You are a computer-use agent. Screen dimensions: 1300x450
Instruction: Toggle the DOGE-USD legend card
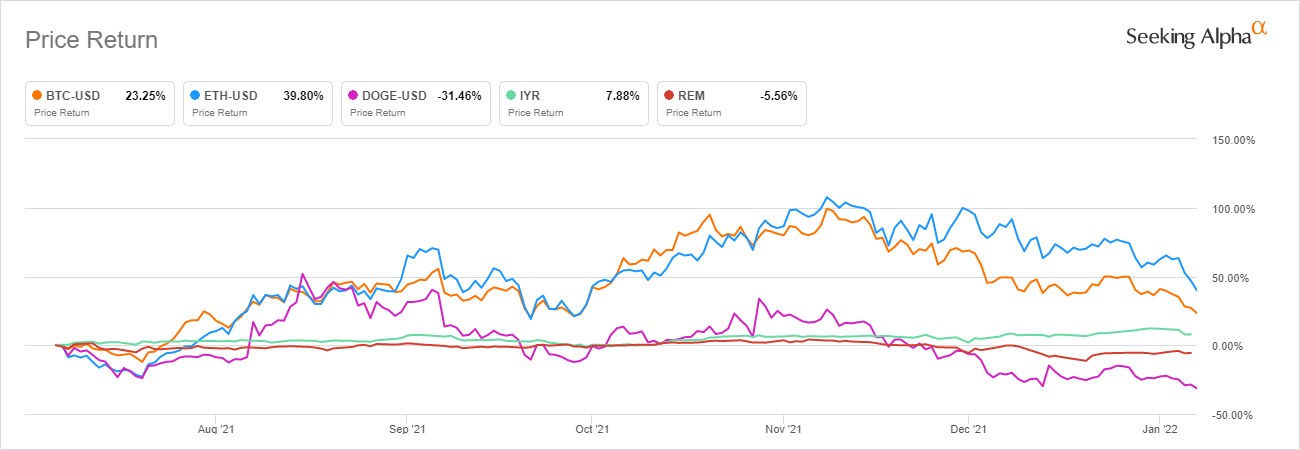point(415,103)
